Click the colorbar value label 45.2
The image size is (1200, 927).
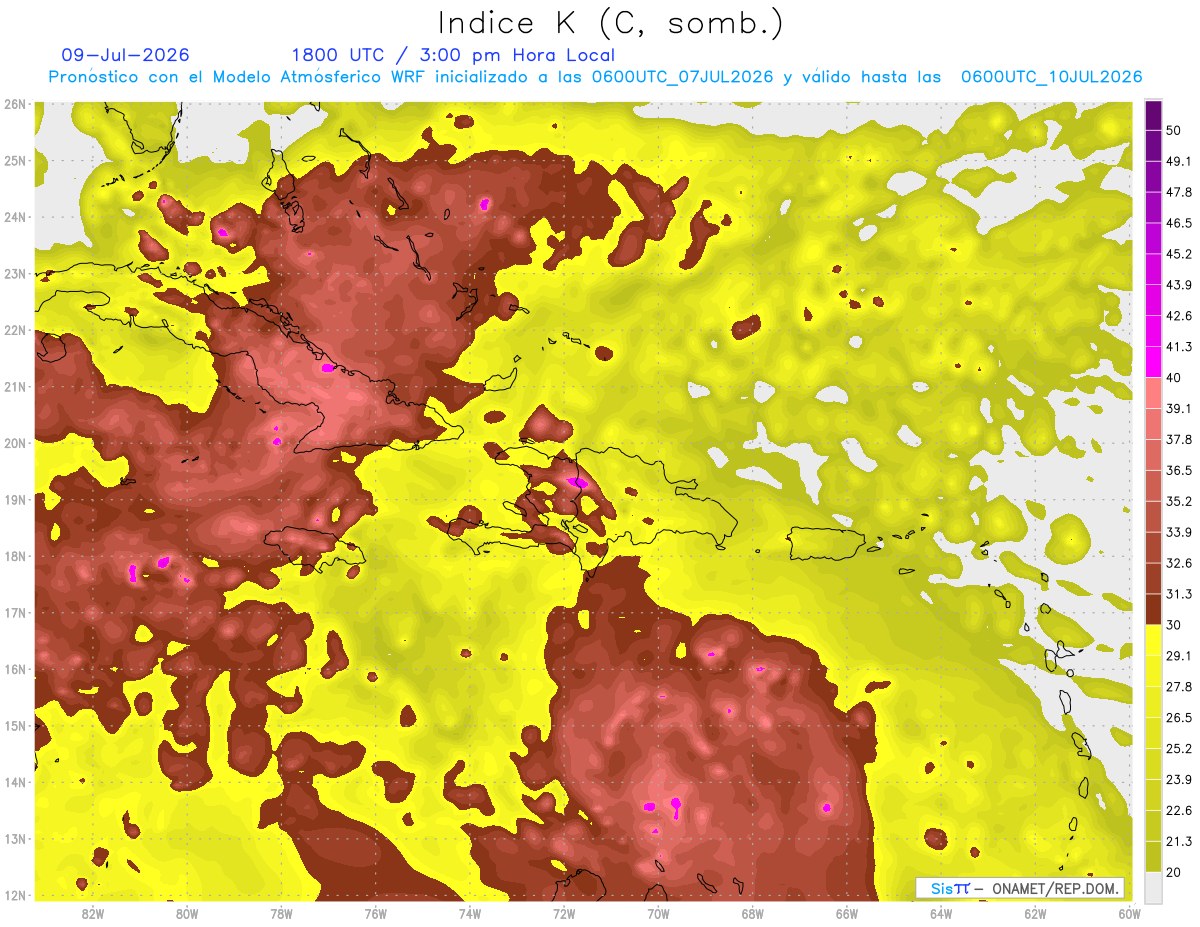pyautogui.click(x=1178, y=254)
